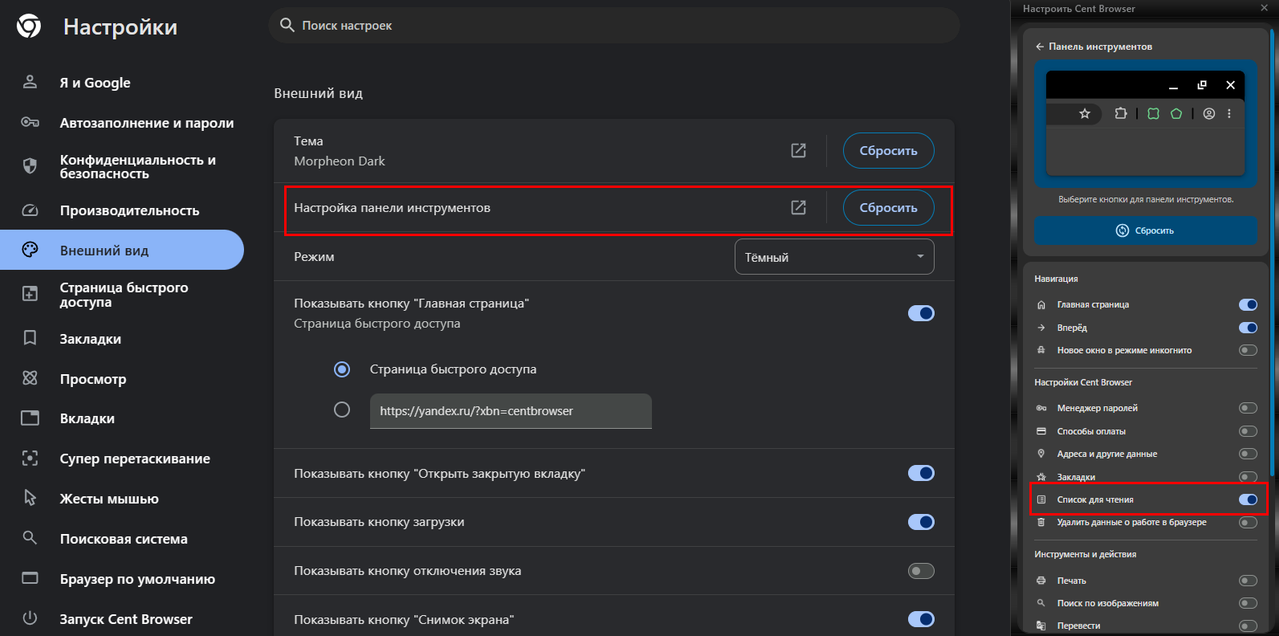Open external link icon for Тема

[798, 151]
